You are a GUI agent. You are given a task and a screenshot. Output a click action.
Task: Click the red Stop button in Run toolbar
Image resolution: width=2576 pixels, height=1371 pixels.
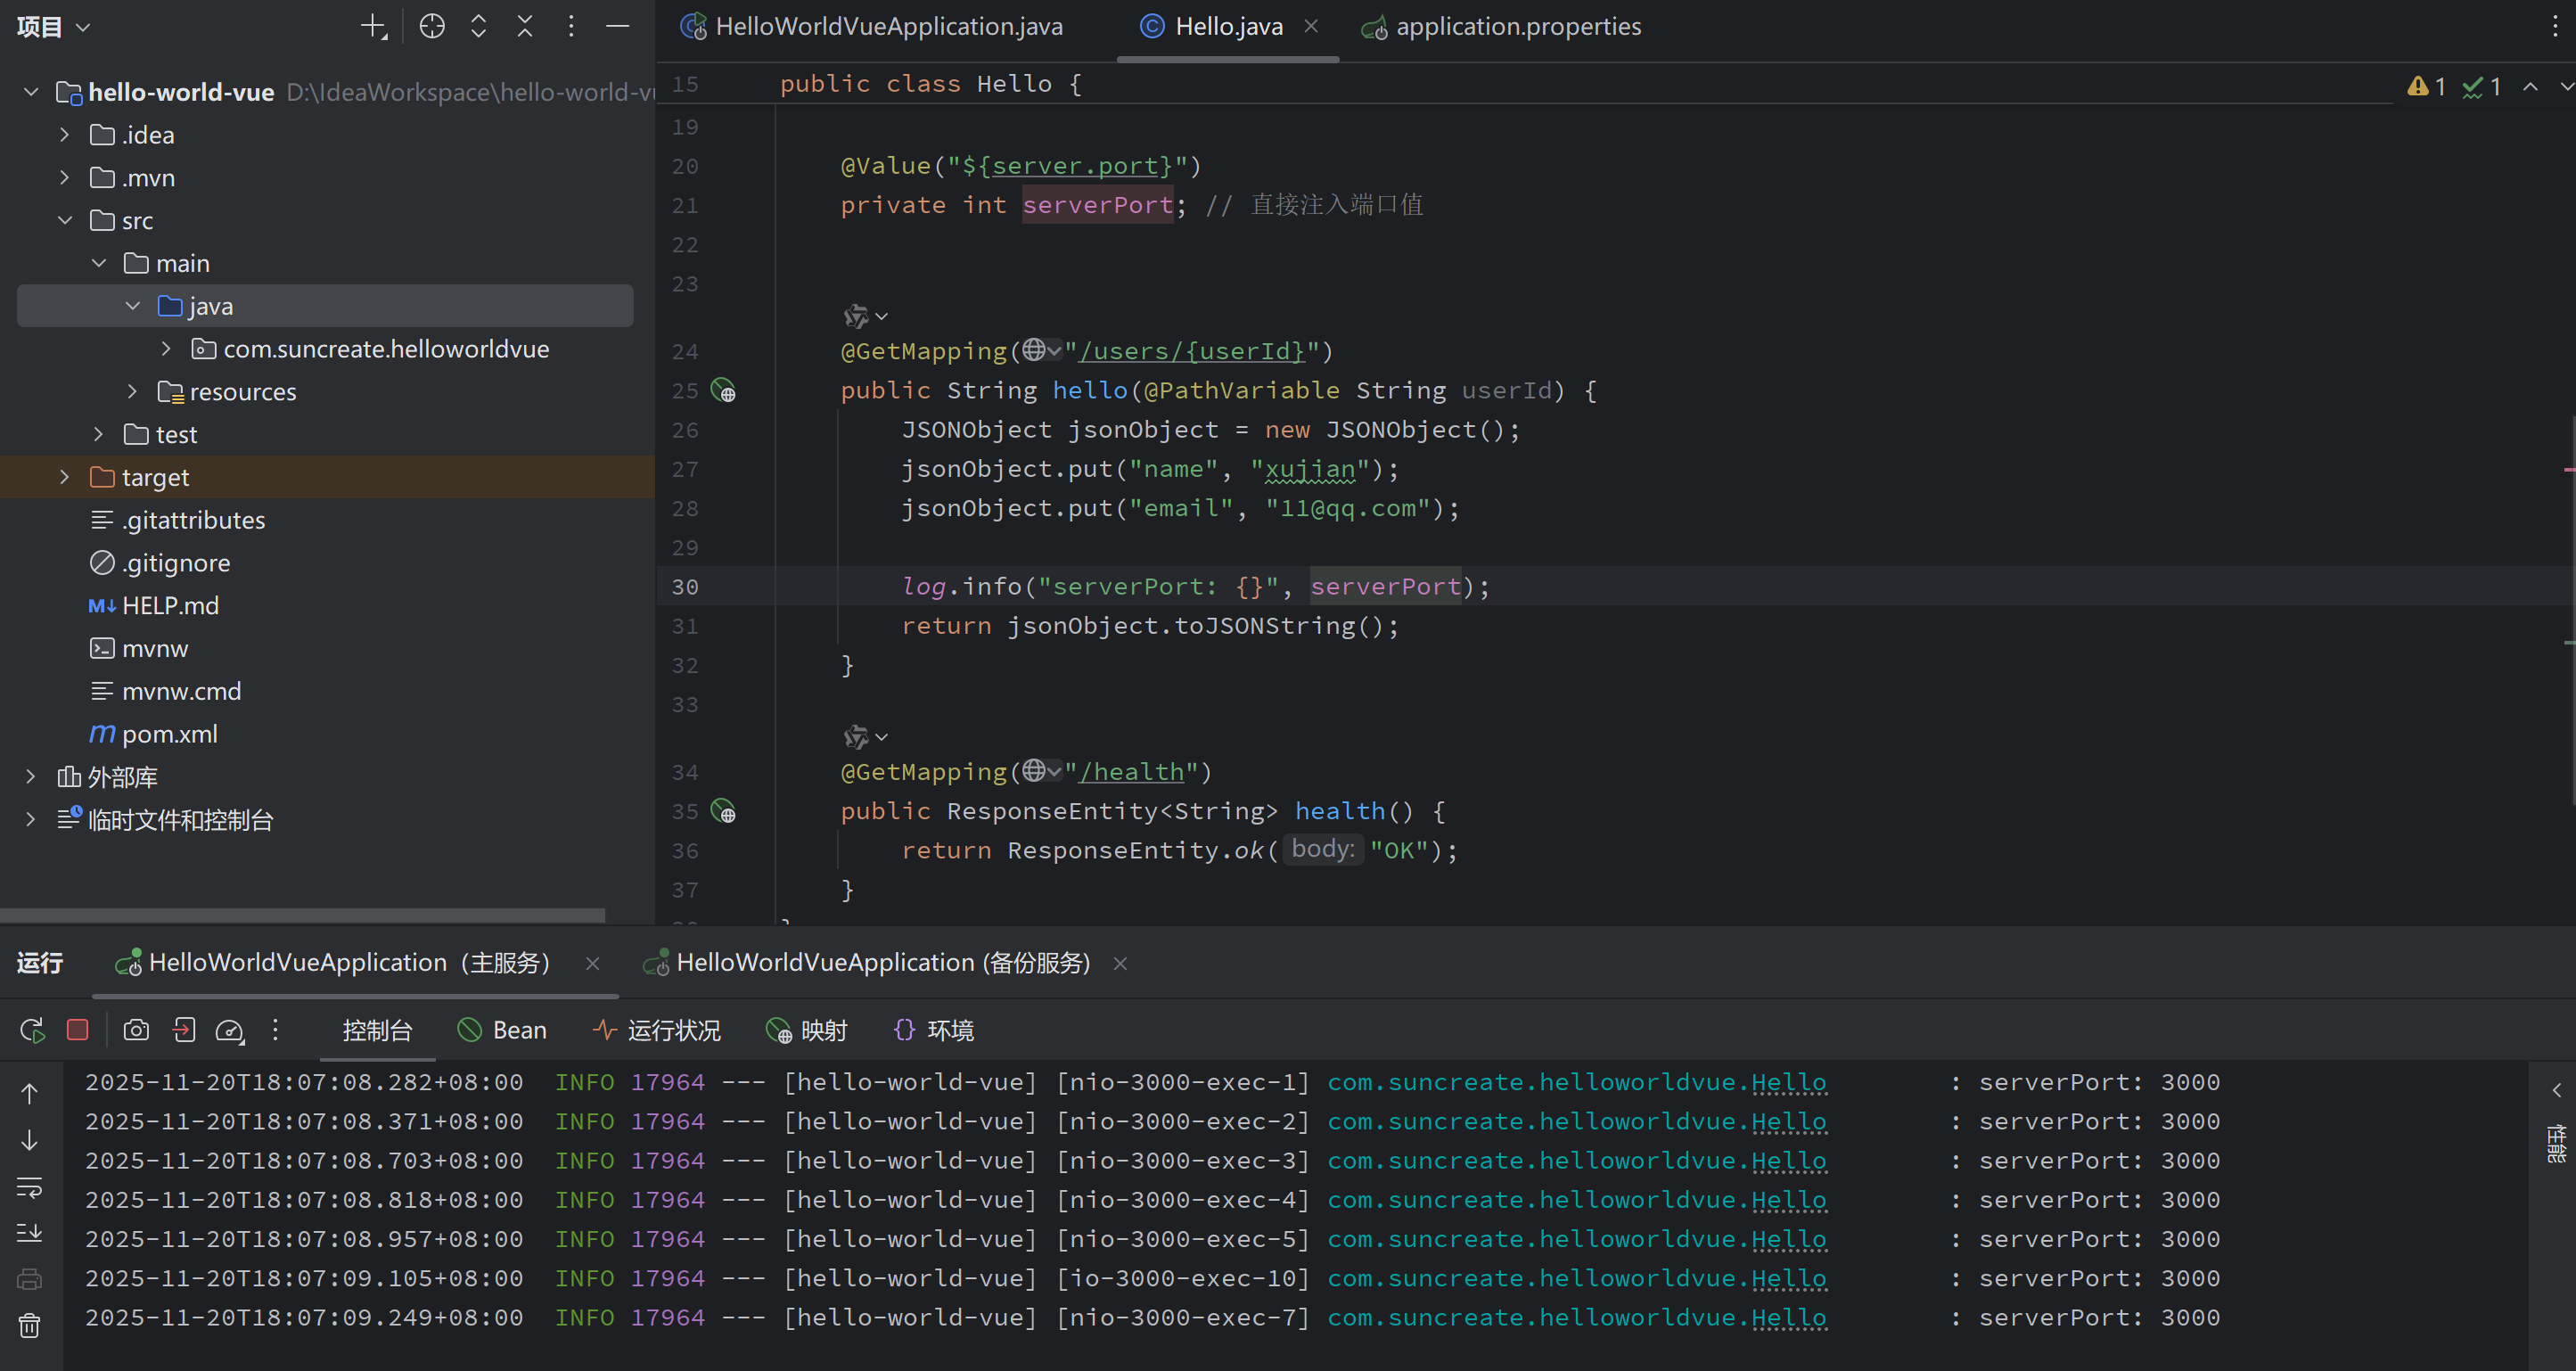coord(77,1030)
